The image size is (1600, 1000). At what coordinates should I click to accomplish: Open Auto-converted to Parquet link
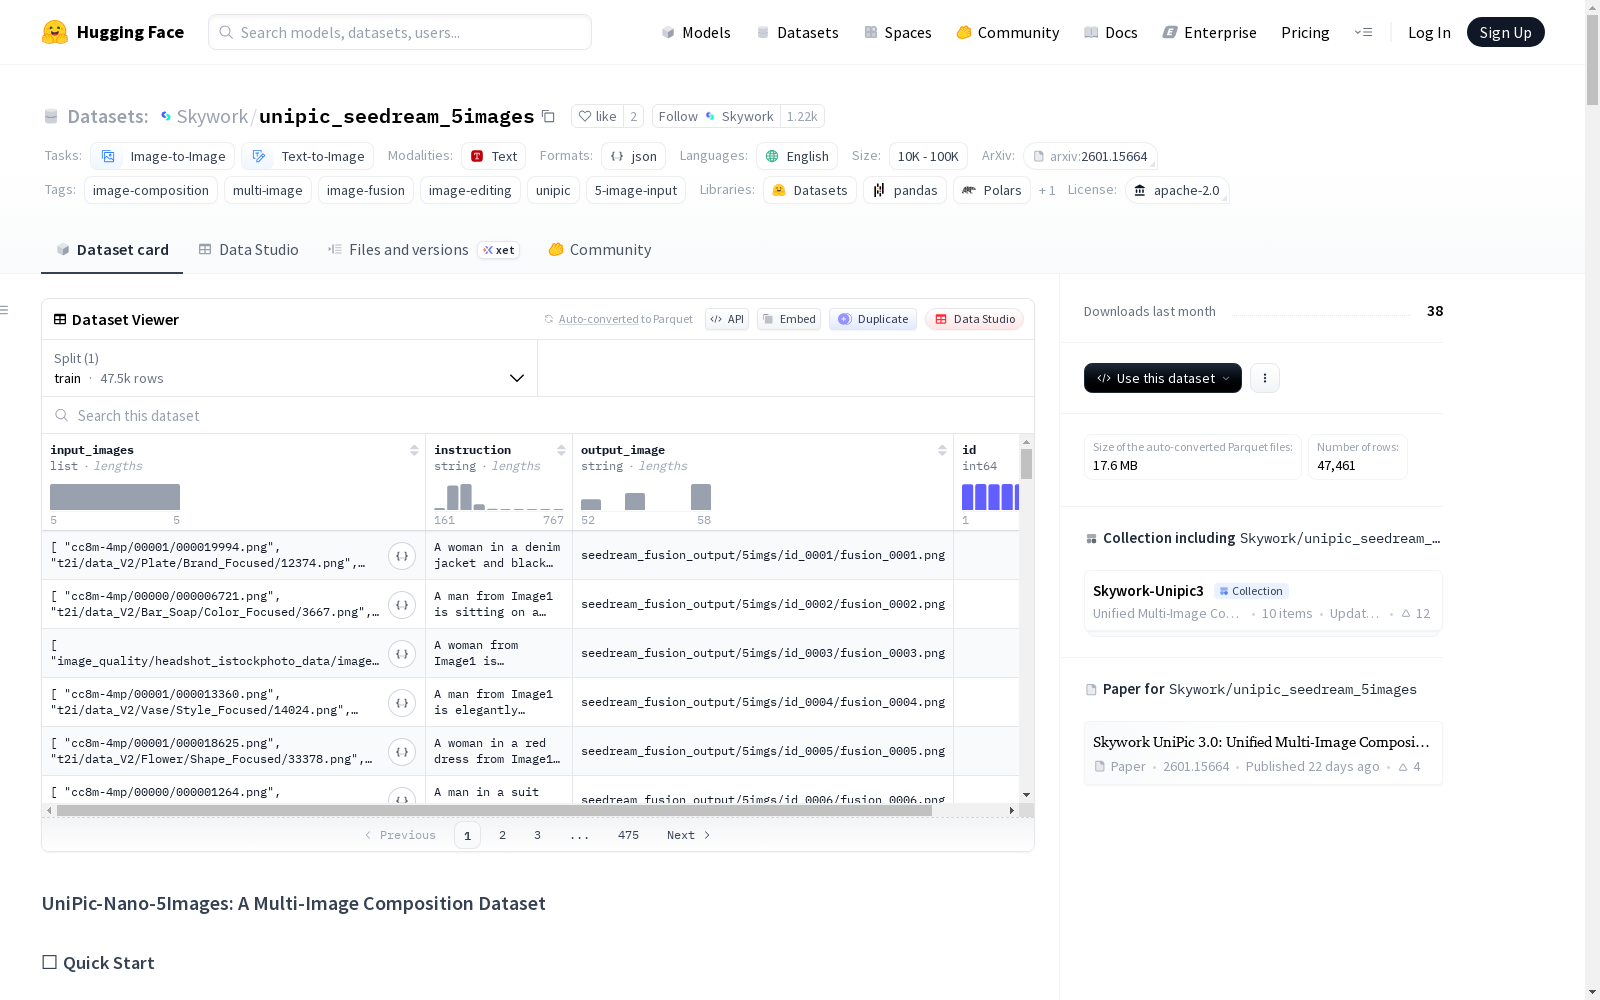point(618,319)
